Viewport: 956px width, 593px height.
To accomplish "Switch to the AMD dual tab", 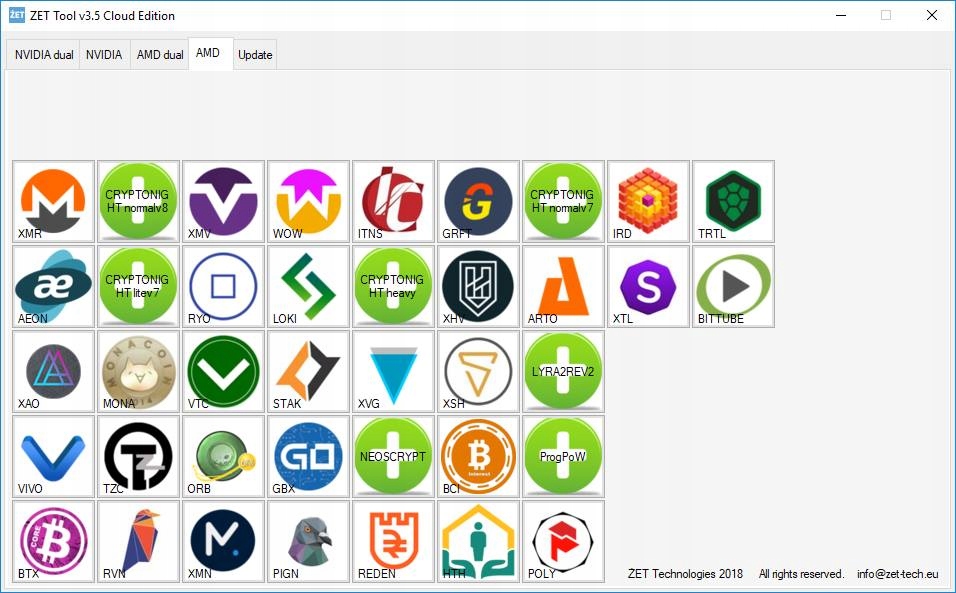I will (160, 55).
